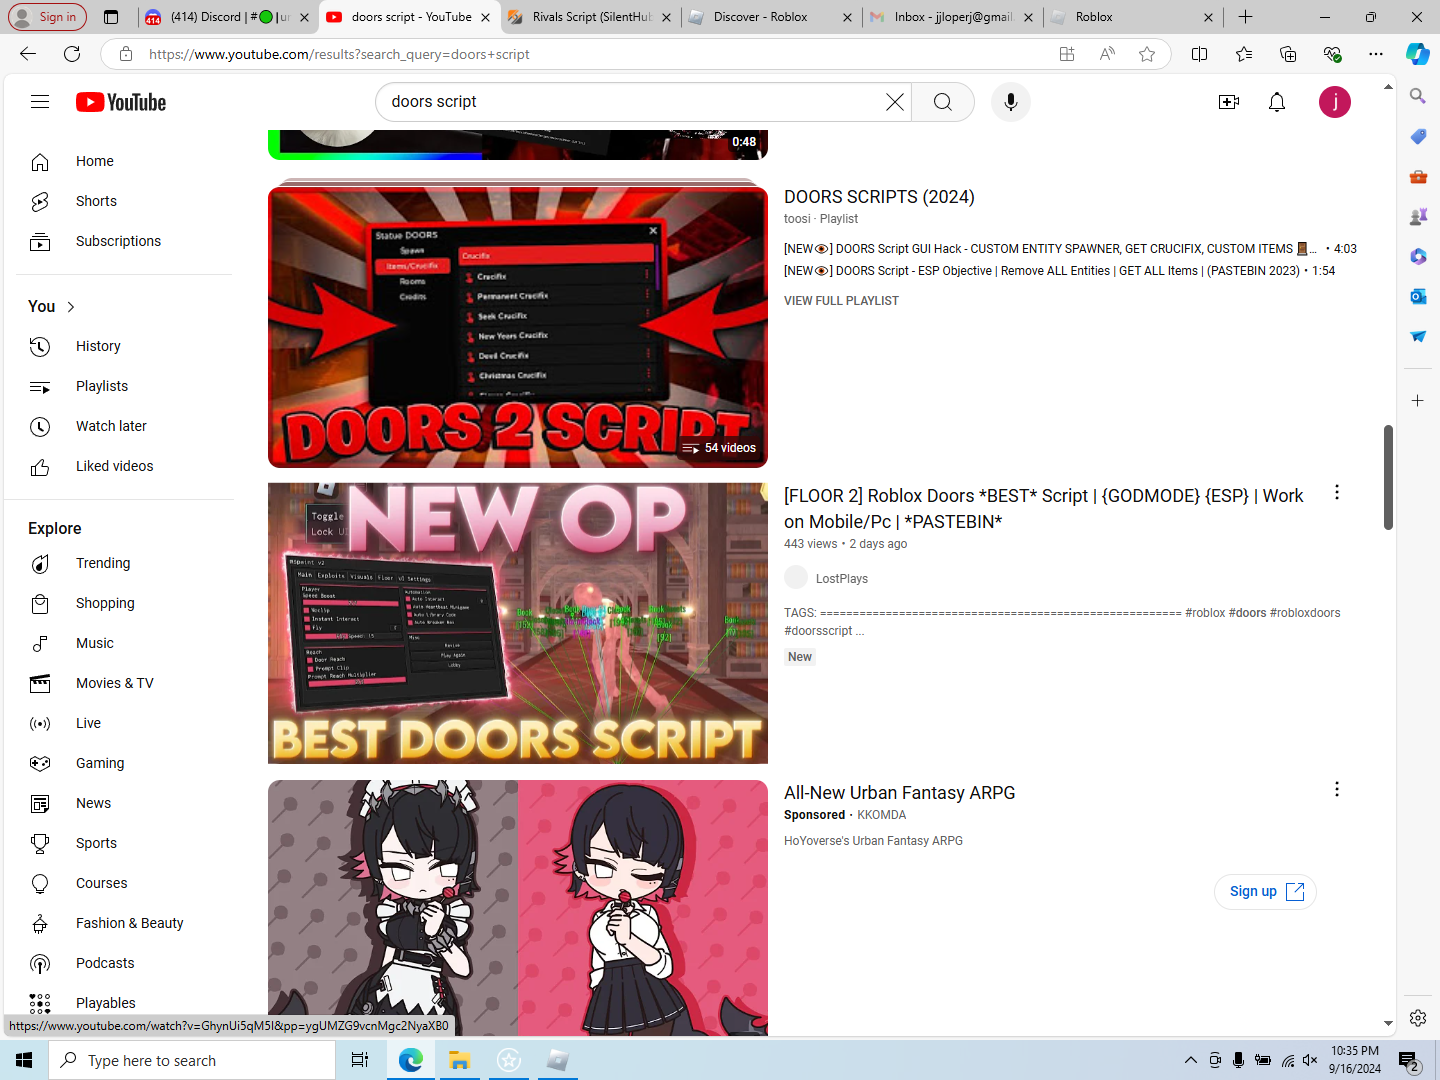Open Edge Settings and more menu
This screenshot has width=1440, height=1080.
1376,54
